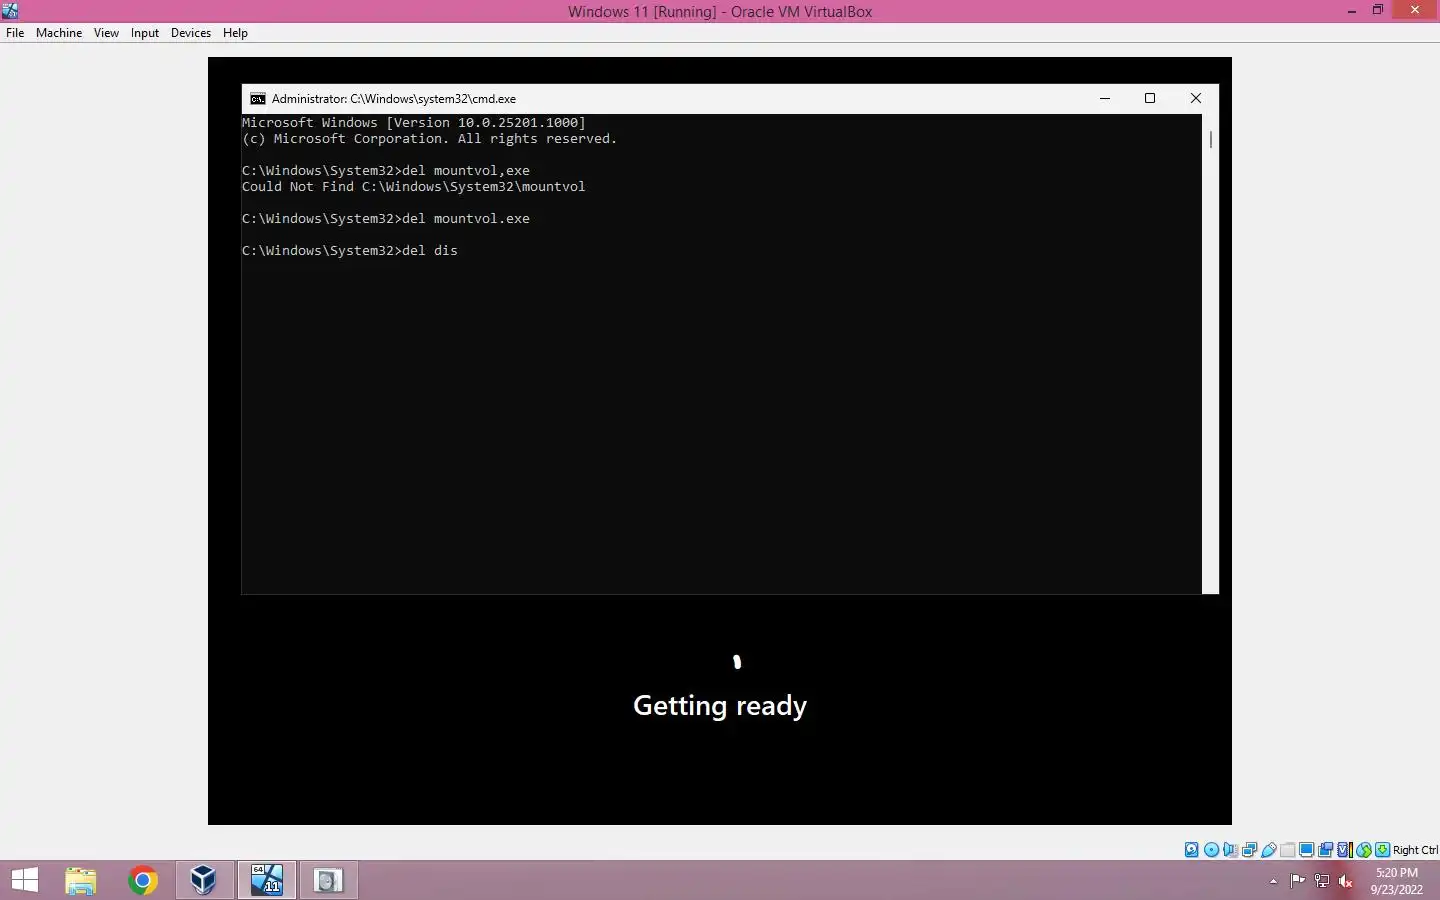
Task: Open the Machine menu
Action: (59, 33)
